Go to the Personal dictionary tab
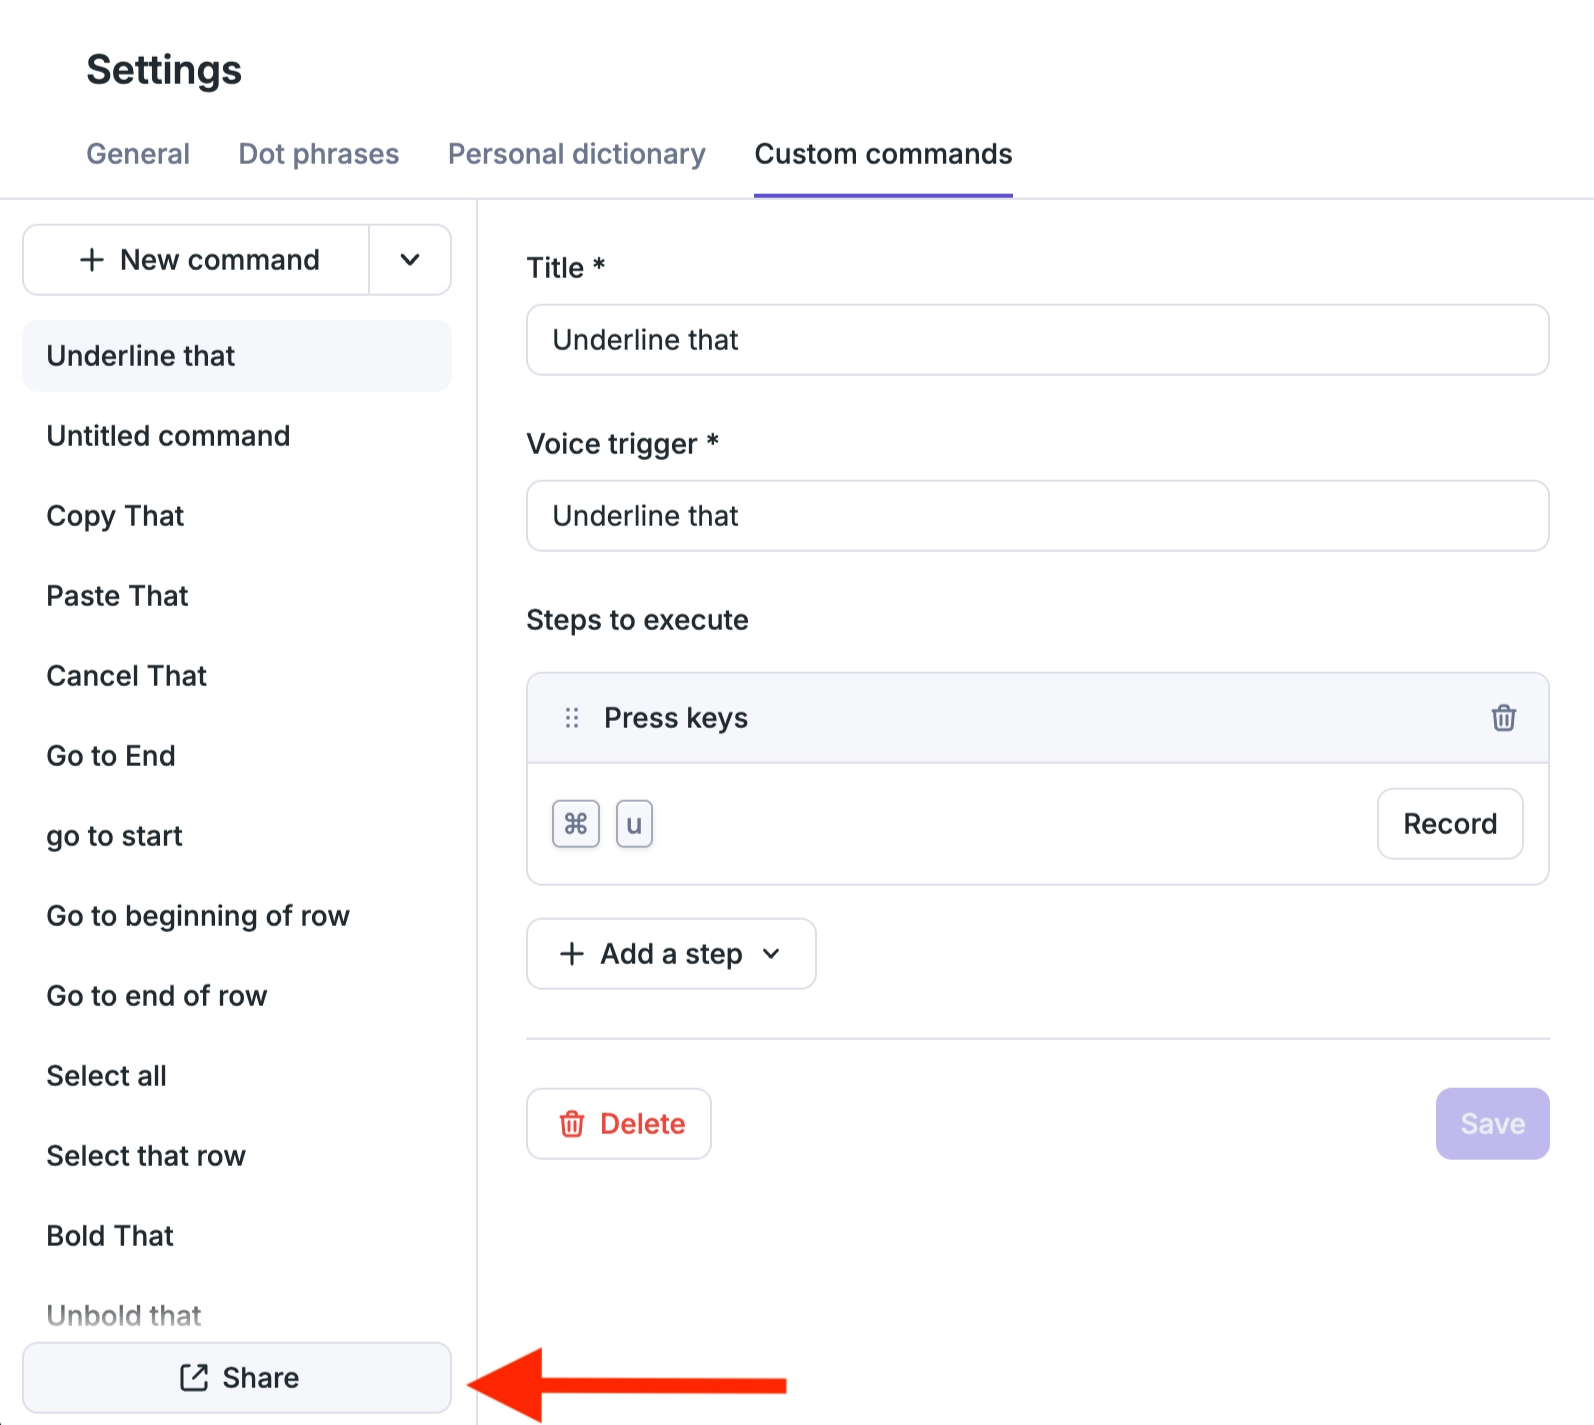 (x=576, y=154)
